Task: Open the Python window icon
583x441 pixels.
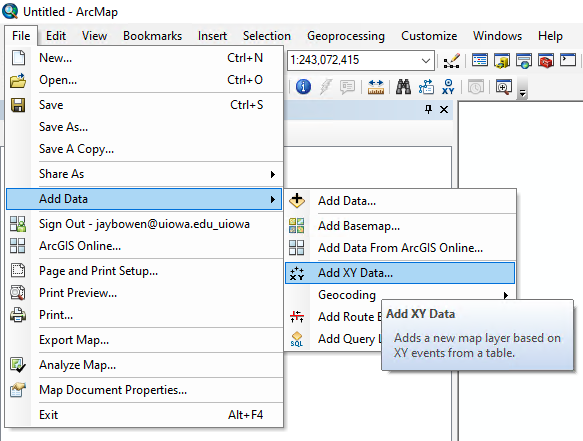Action: [568, 60]
